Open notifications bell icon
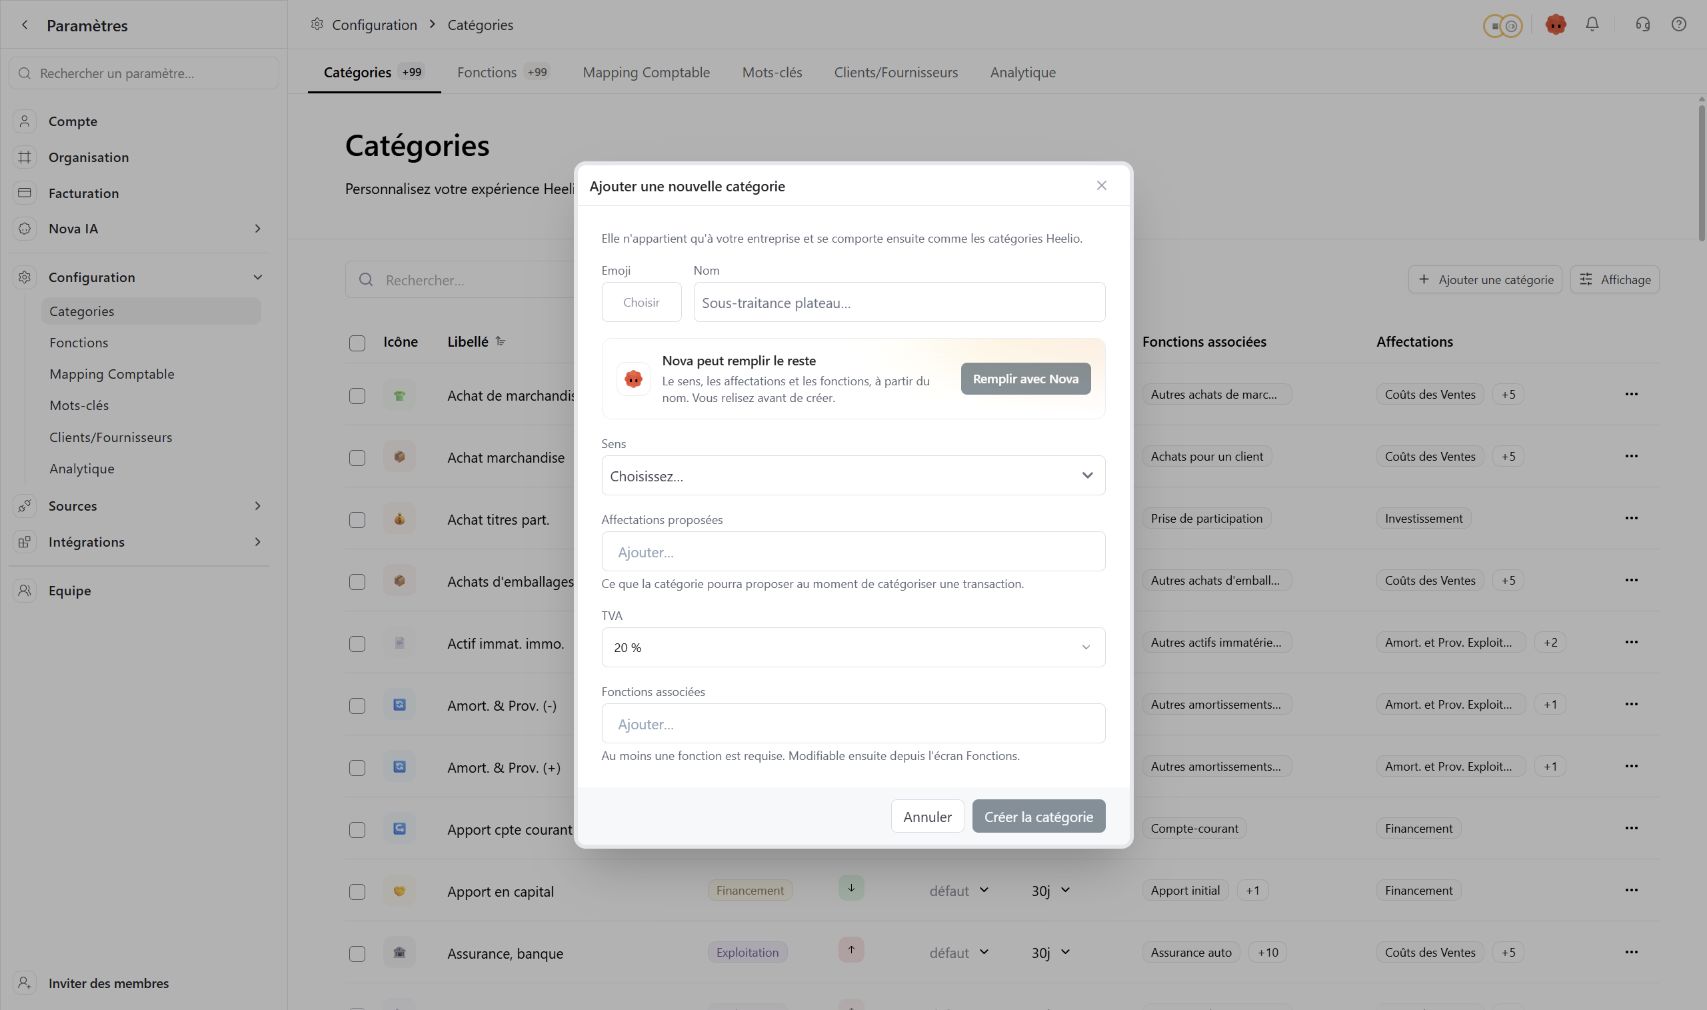 pyautogui.click(x=1592, y=24)
